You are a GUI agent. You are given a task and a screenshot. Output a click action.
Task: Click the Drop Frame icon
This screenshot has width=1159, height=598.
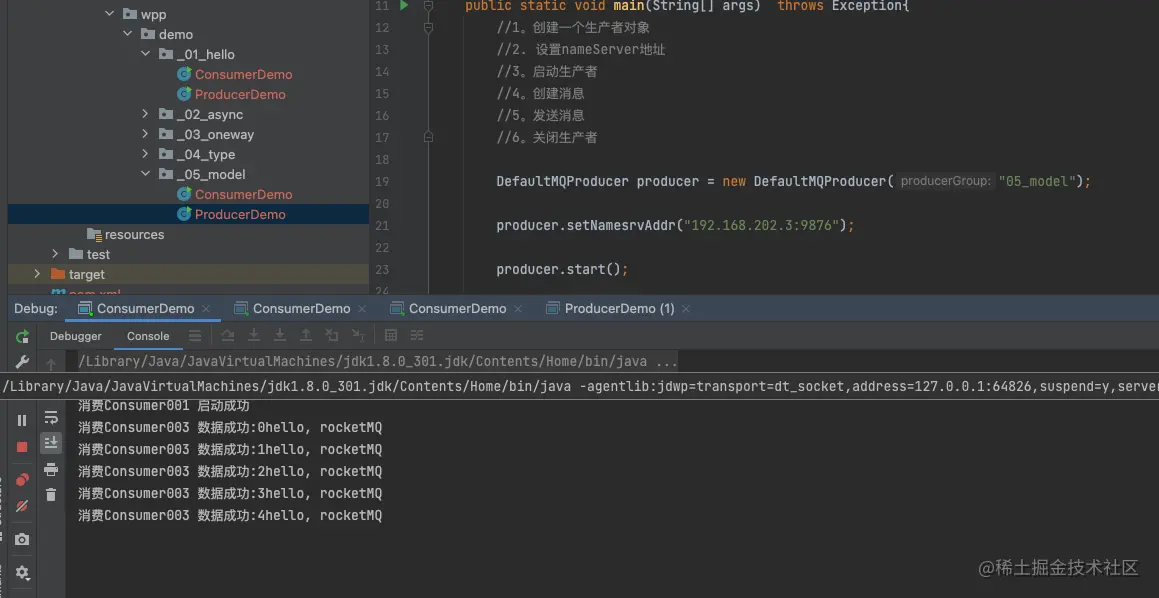[x=332, y=336]
